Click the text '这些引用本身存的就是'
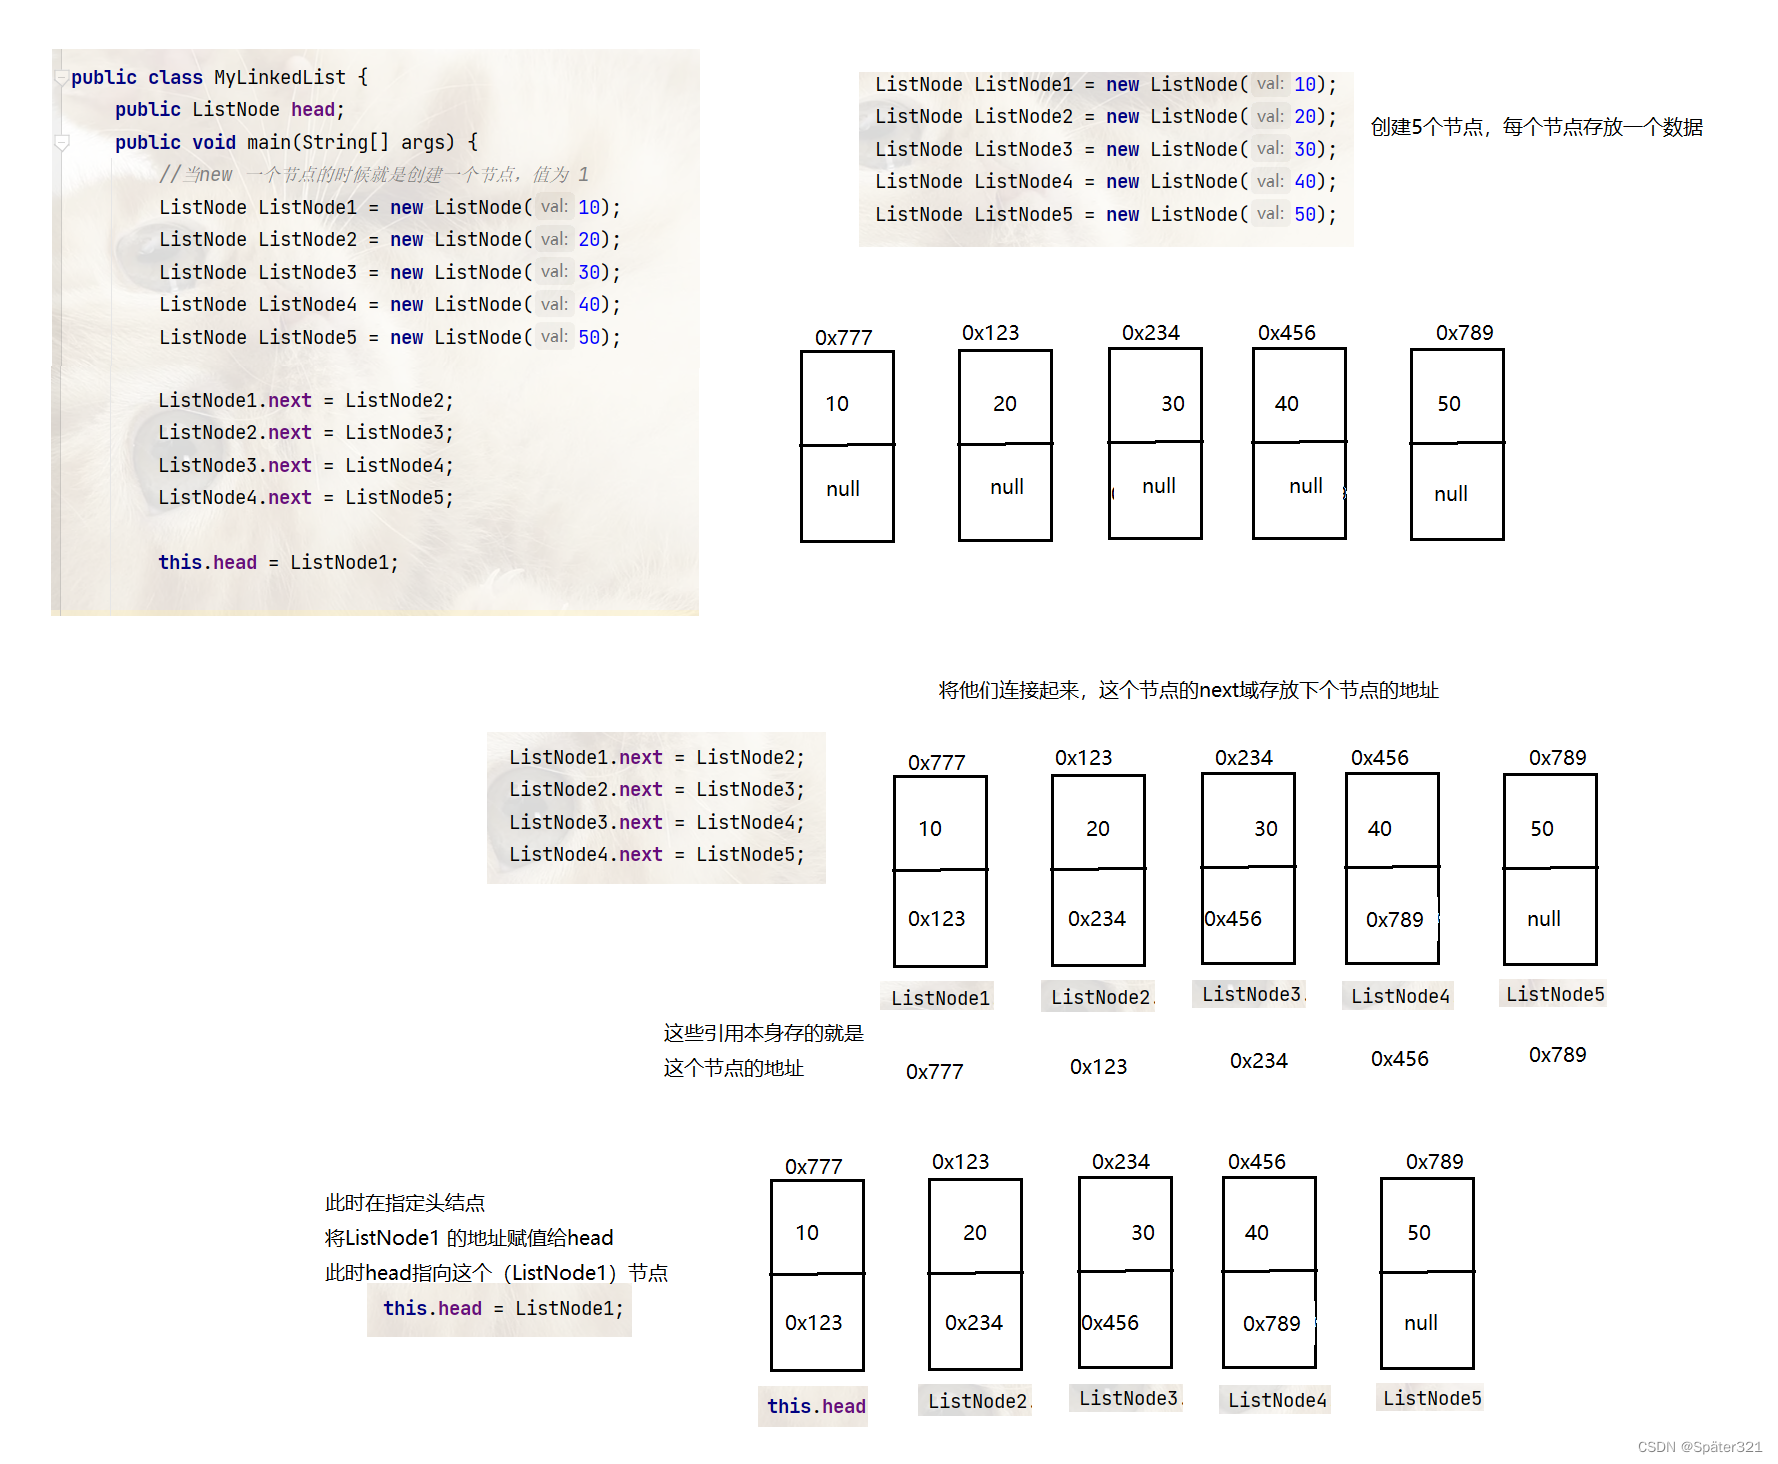This screenshot has height=1464, width=1778. point(763,1033)
